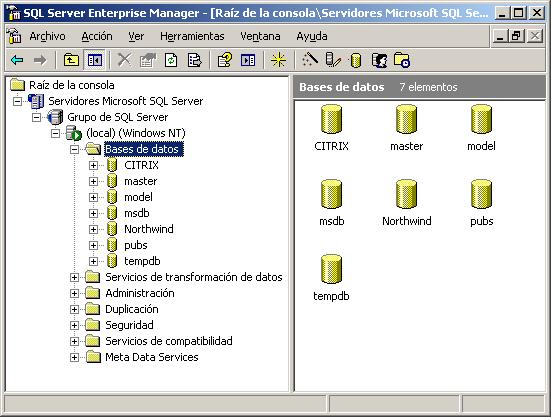This screenshot has width=551, height=417.
Task: Expand the pubs database tree node
Action: point(93,245)
